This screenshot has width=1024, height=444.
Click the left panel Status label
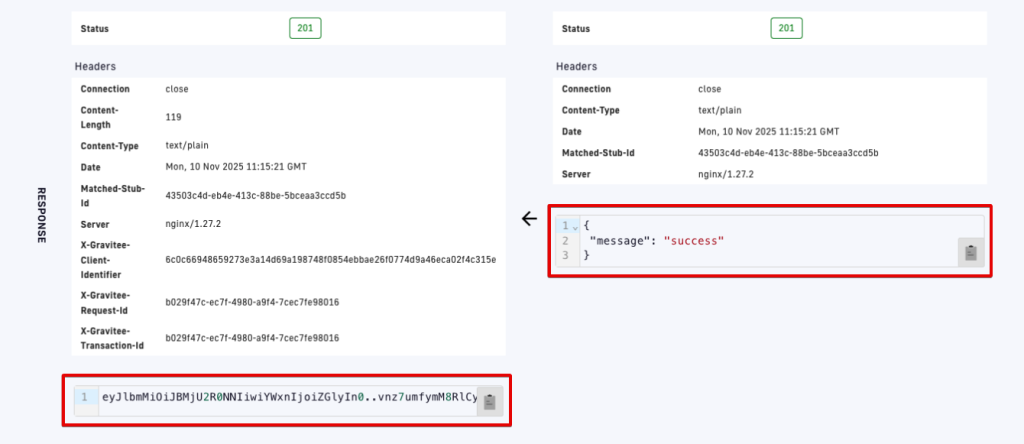point(95,29)
